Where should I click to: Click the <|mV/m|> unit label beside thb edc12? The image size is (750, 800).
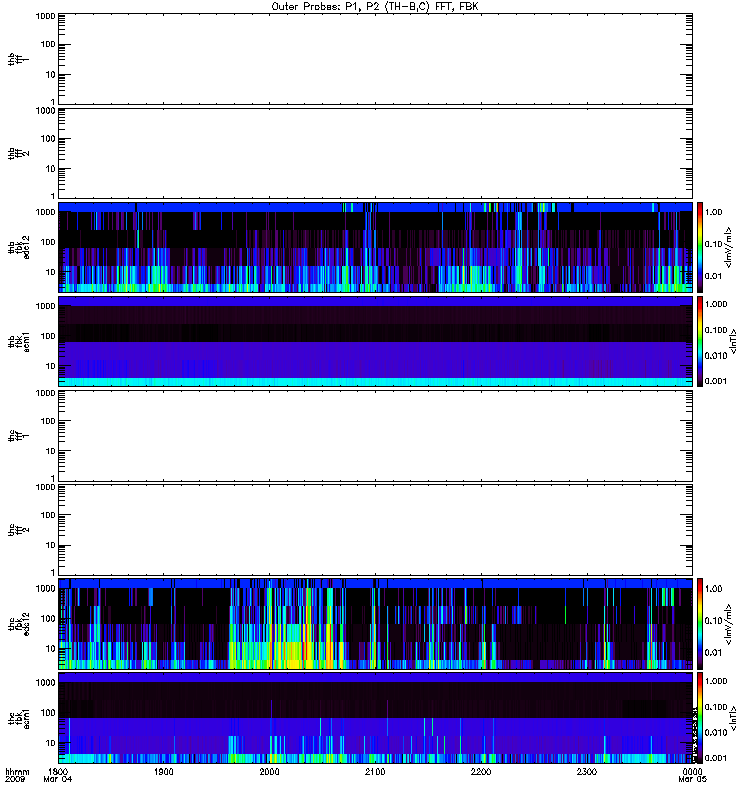[x=729, y=247]
